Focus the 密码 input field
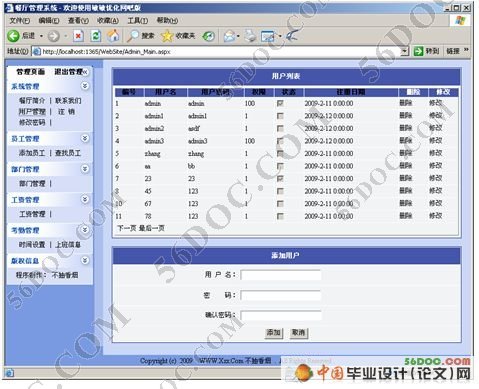Image resolution: width=479 pixels, height=389 pixels. [x=281, y=296]
